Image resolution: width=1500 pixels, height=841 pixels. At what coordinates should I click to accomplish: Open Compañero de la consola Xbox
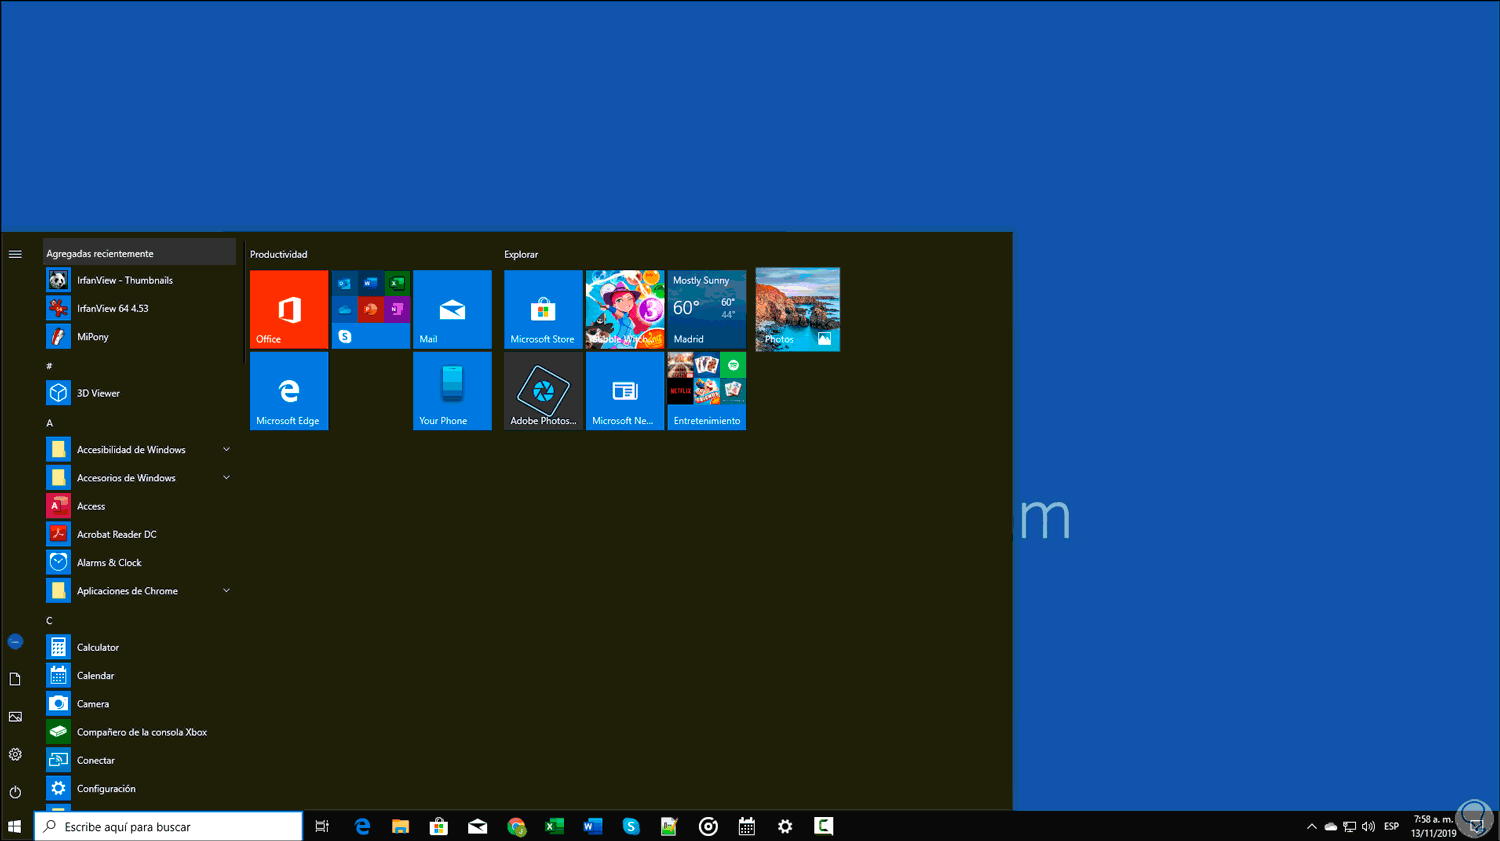tap(140, 732)
